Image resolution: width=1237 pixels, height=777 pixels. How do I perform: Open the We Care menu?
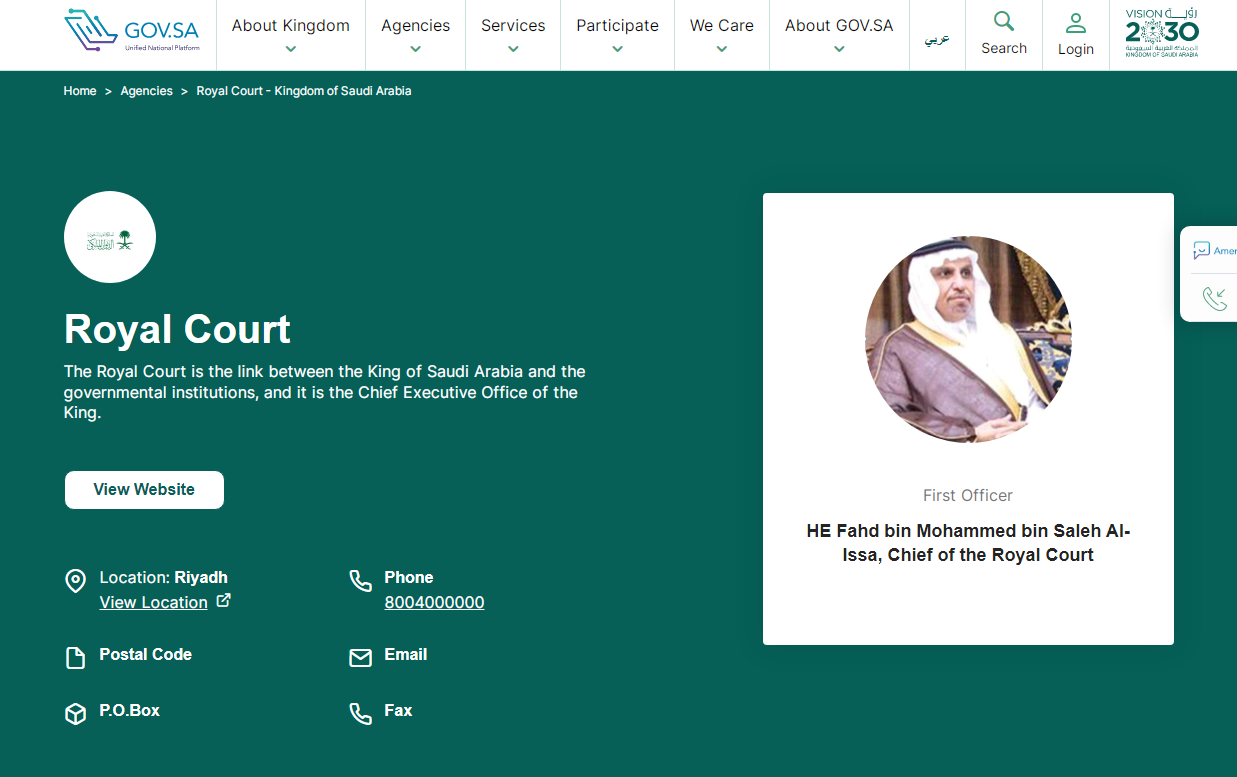tap(722, 35)
